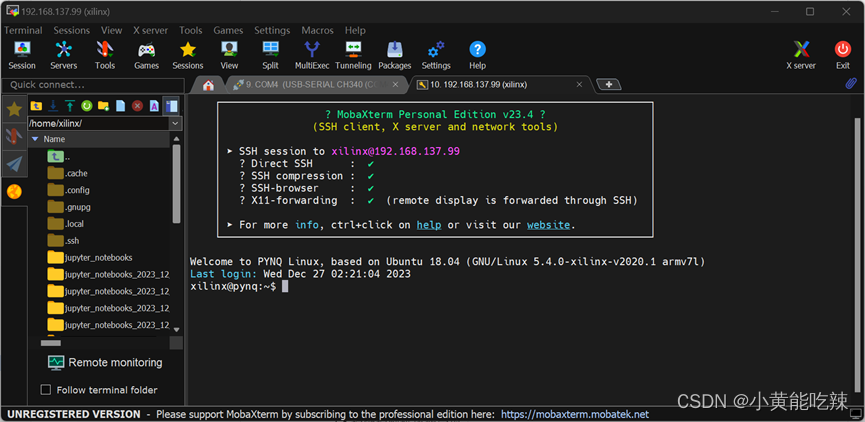
Task: Create a new folder in SFTP browser
Action: [x=103, y=106]
